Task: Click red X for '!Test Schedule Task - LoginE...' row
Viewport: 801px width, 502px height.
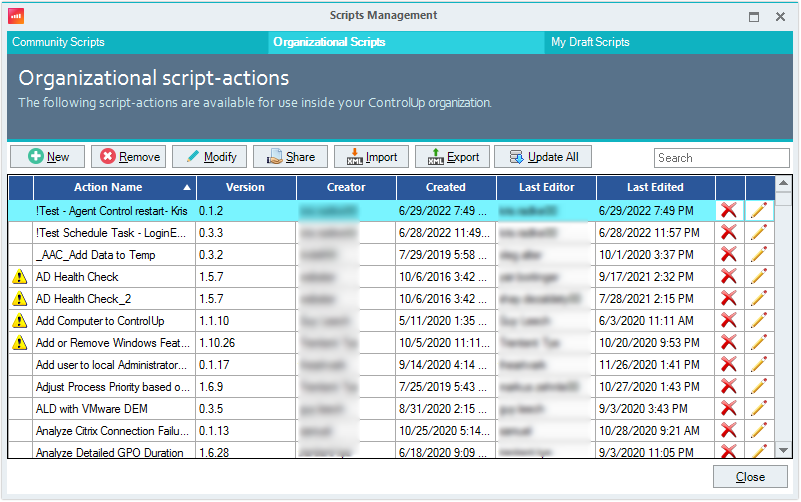Action: click(729, 232)
